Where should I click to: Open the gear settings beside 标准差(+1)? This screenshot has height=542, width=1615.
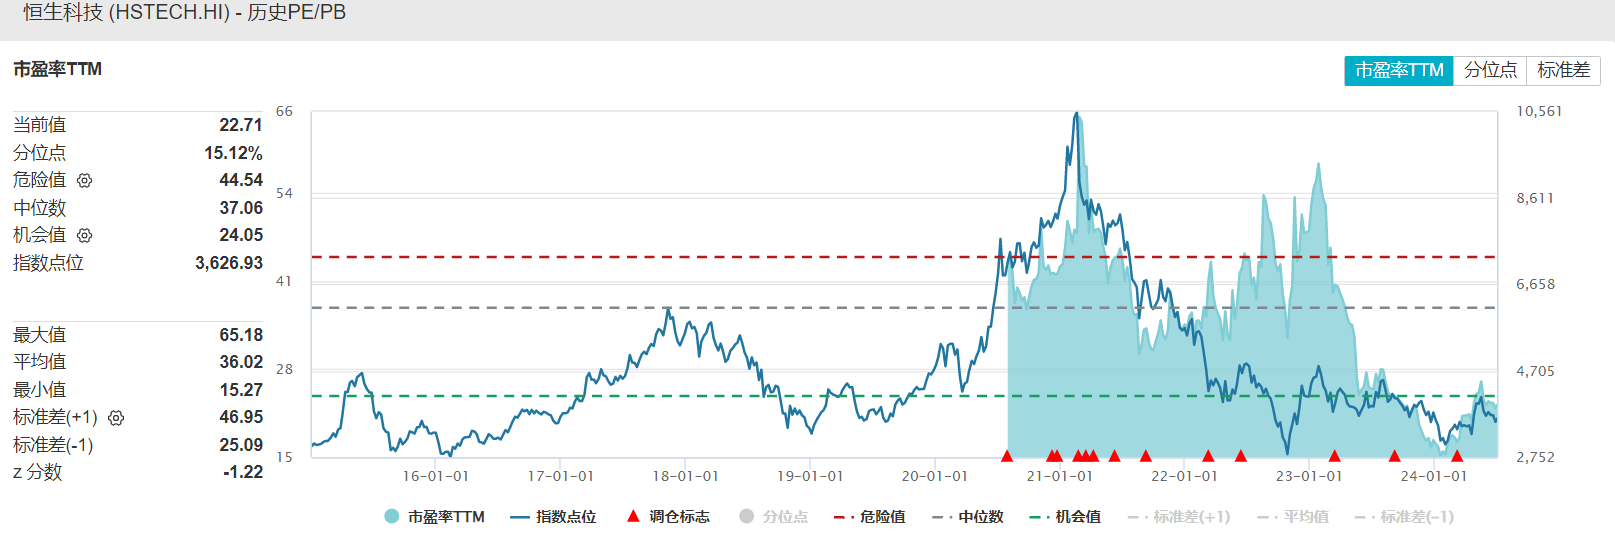[116, 418]
